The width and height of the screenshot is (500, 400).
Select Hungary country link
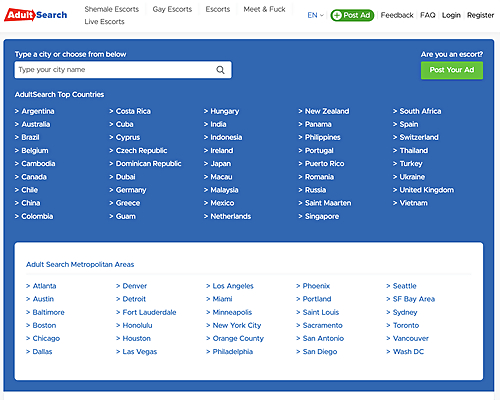[x=225, y=111]
